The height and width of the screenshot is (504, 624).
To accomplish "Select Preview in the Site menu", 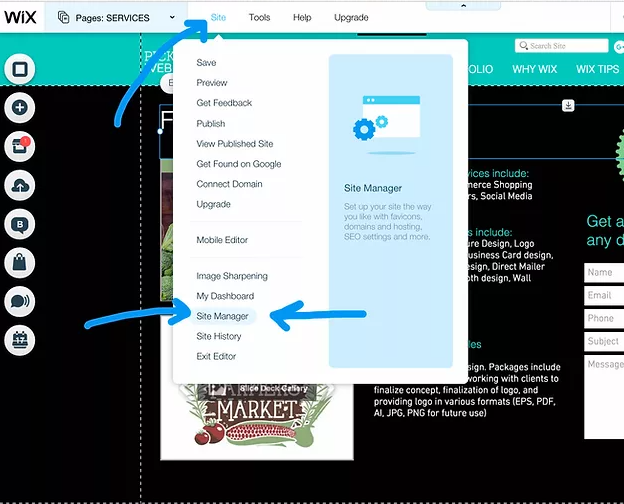I will (x=212, y=83).
